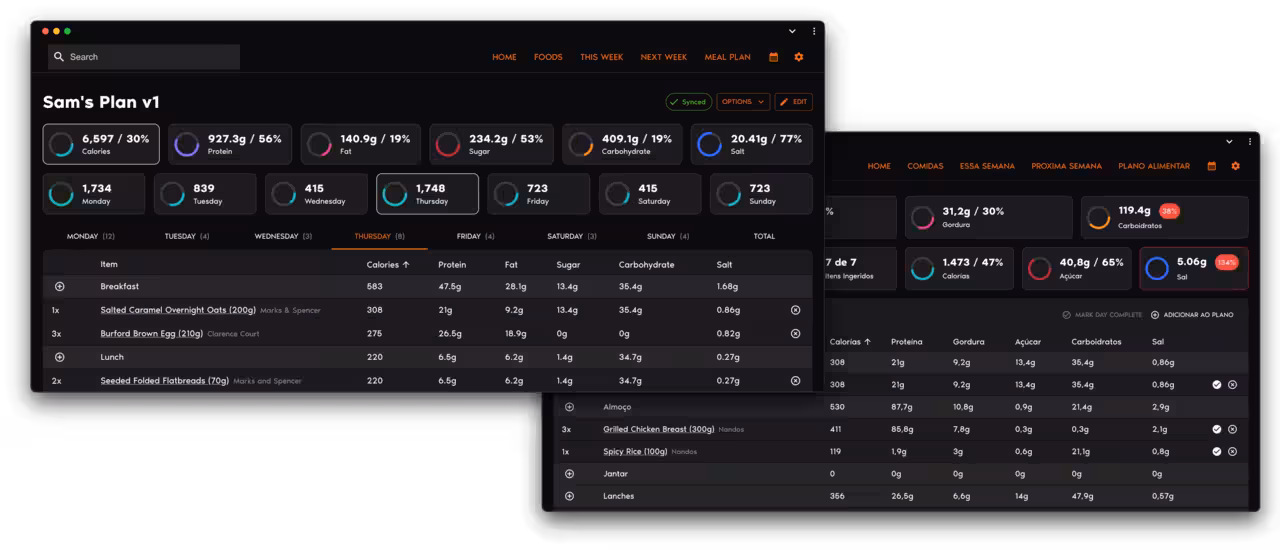Open Seeded Folded Flatbreads link
The height and width of the screenshot is (550, 1280).
[165, 381]
